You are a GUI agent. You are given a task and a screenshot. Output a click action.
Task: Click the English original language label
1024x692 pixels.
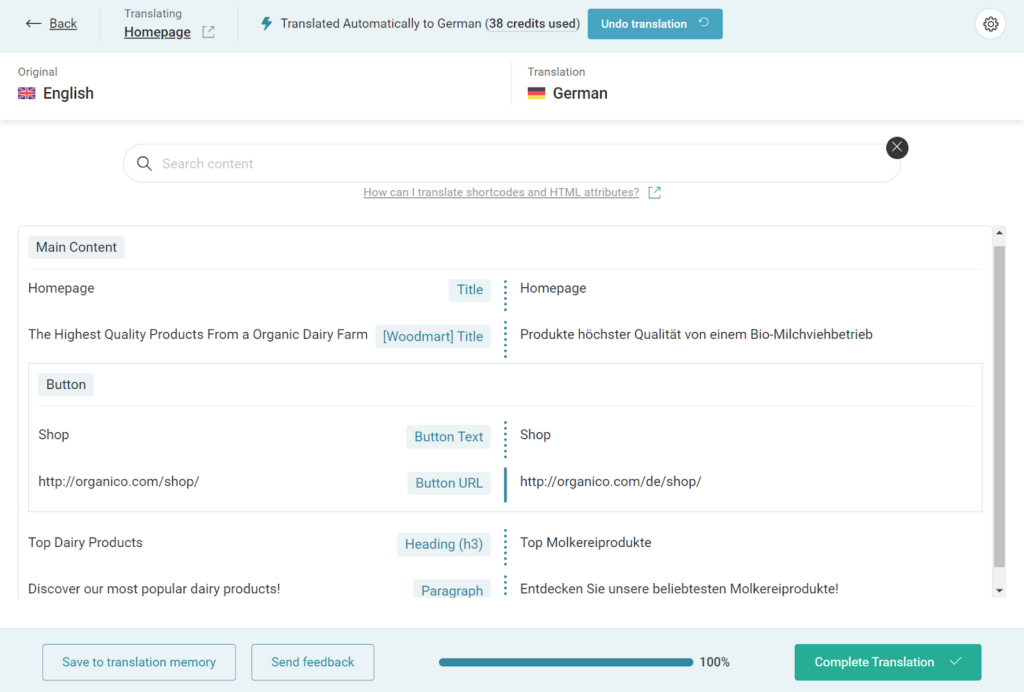(x=69, y=93)
